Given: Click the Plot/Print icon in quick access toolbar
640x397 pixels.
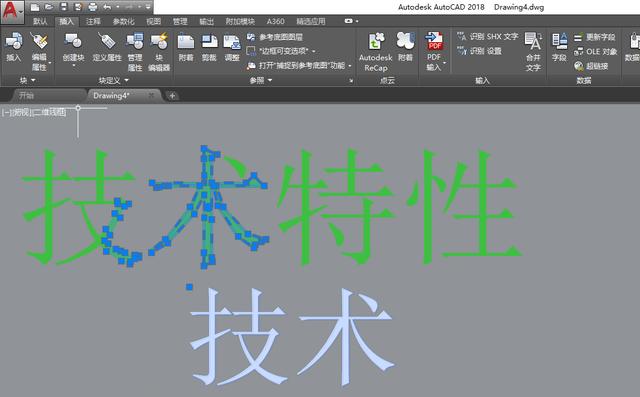Looking at the screenshot, I should [93, 7].
